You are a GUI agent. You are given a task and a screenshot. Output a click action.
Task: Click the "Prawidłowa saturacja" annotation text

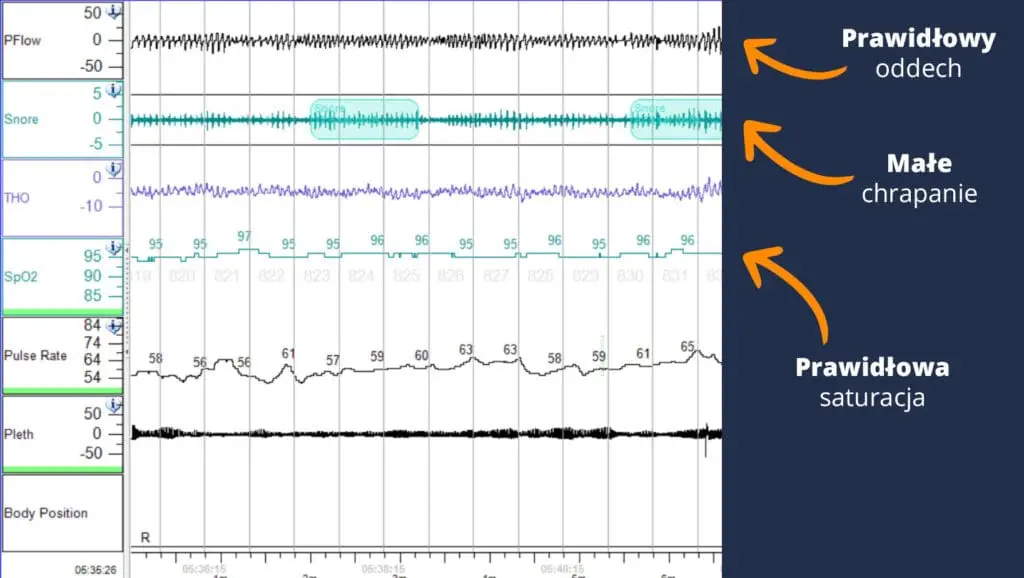(x=872, y=382)
